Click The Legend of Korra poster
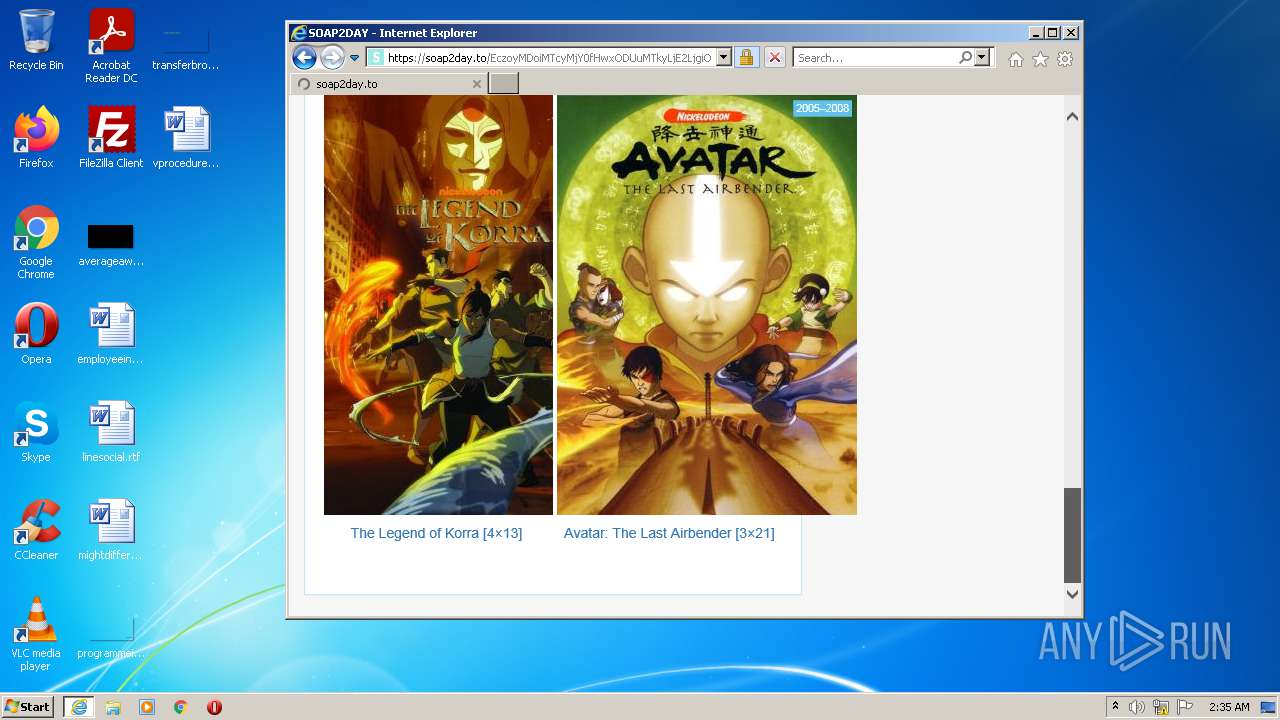The image size is (1280, 720). point(438,305)
